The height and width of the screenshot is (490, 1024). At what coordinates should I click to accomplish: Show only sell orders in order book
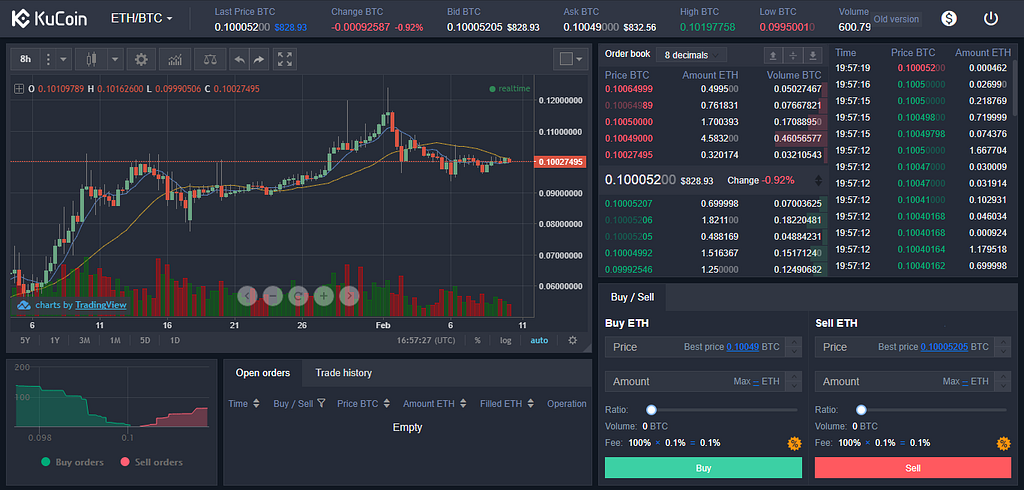pyautogui.click(x=773, y=55)
